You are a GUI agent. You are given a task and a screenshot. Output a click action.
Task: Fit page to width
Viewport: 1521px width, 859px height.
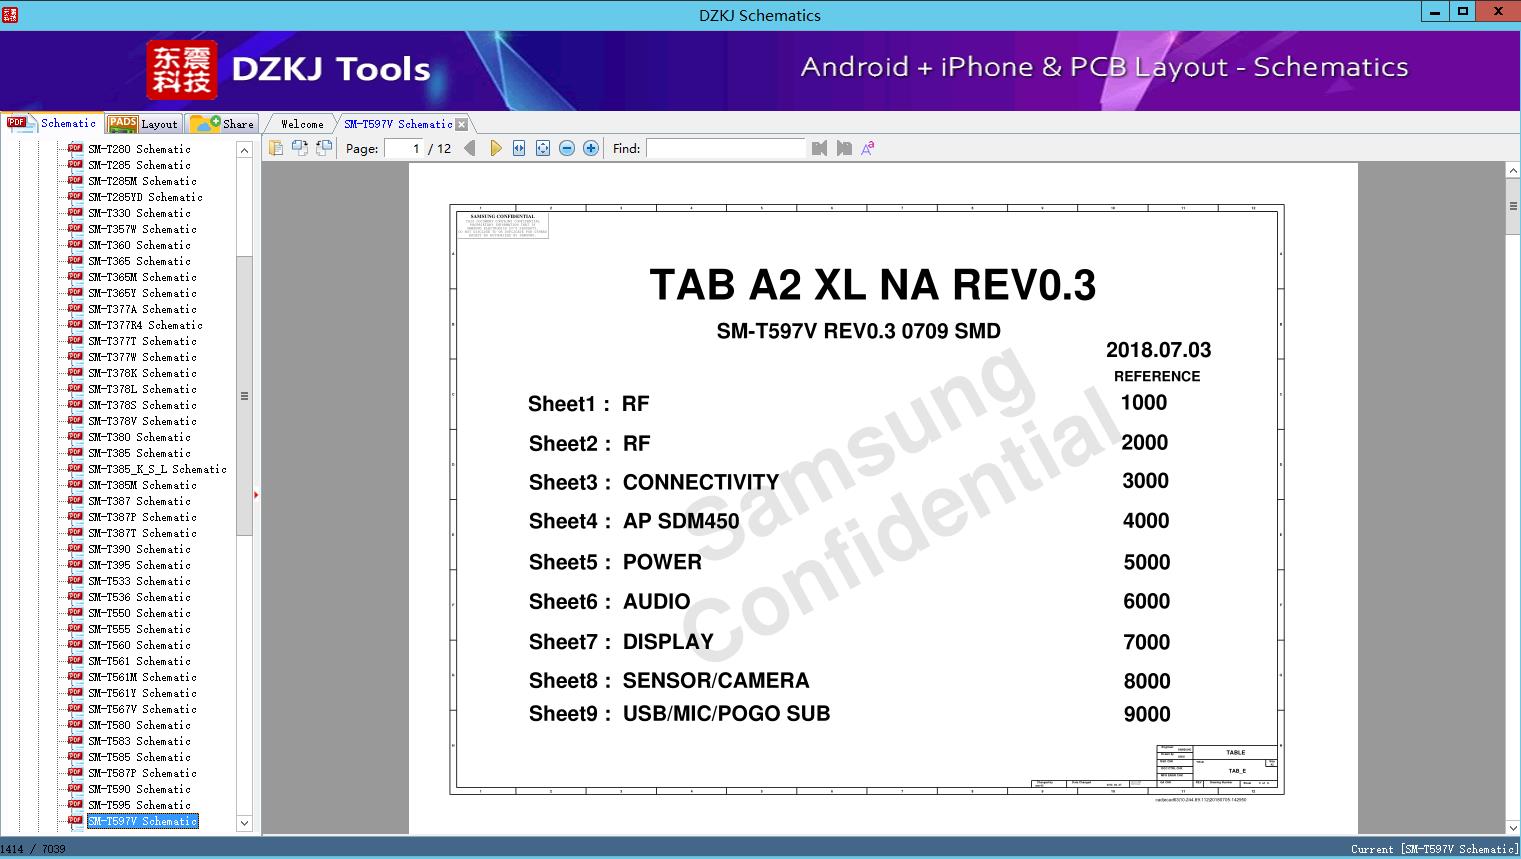(x=519, y=148)
